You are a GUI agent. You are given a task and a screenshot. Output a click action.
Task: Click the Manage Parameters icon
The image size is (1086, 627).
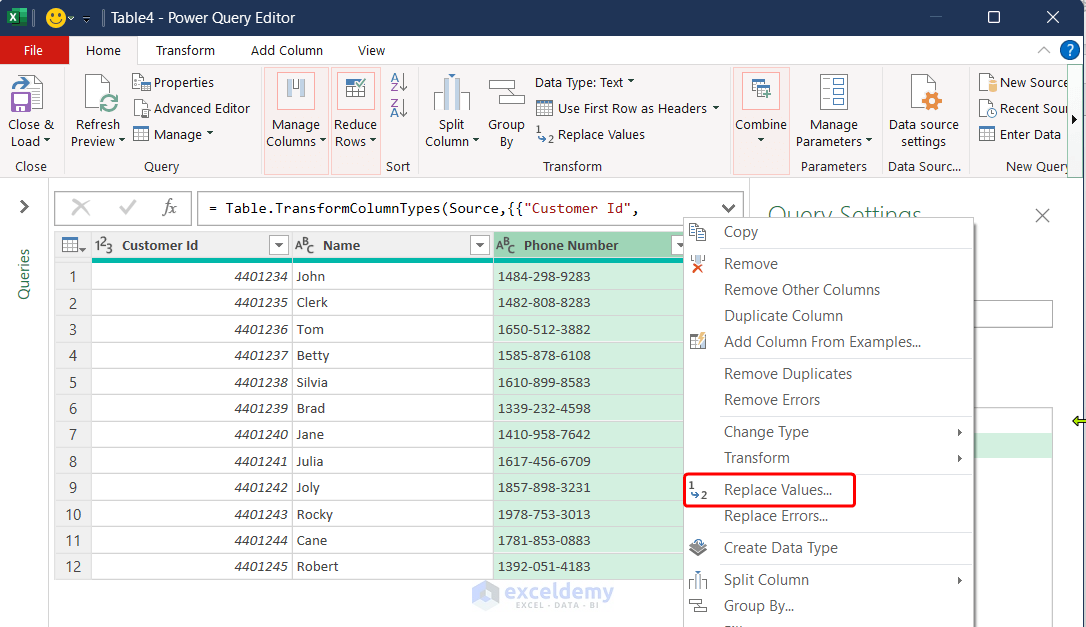click(x=834, y=93)
